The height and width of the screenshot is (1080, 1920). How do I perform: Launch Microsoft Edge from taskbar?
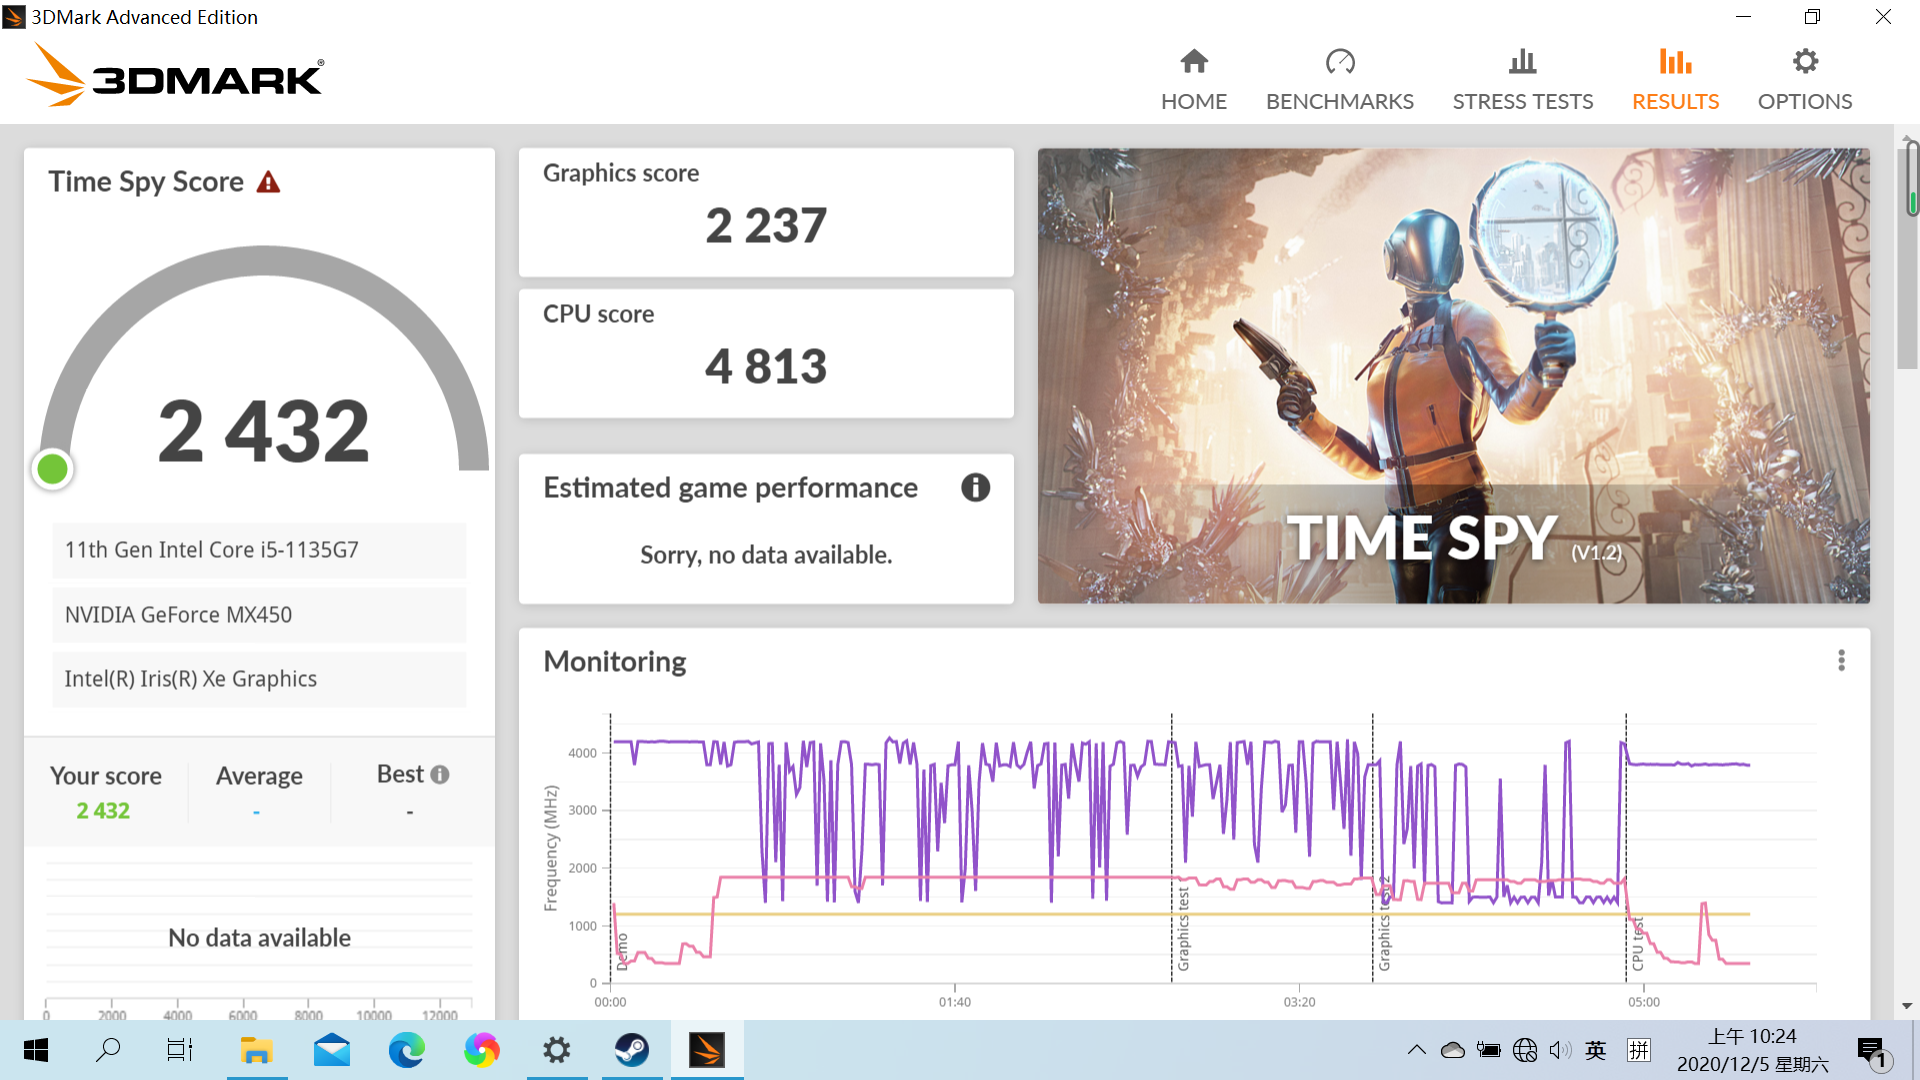(x=407, y=1050)
